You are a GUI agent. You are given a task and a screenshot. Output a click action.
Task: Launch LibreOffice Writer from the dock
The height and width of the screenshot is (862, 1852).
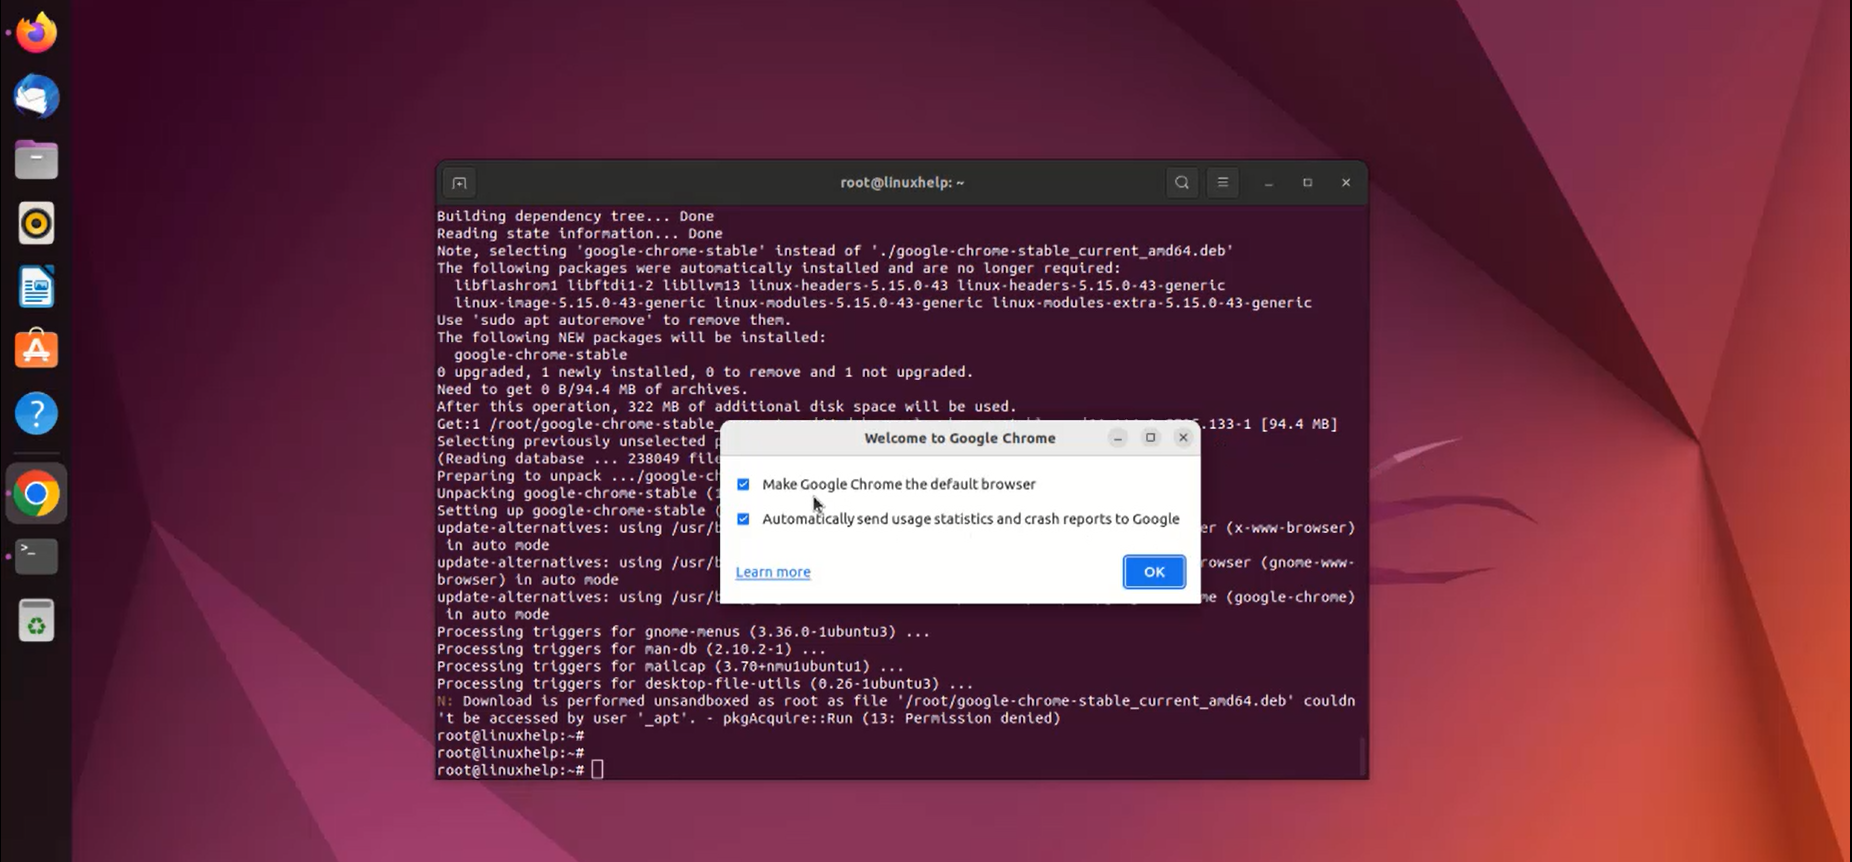37,288
